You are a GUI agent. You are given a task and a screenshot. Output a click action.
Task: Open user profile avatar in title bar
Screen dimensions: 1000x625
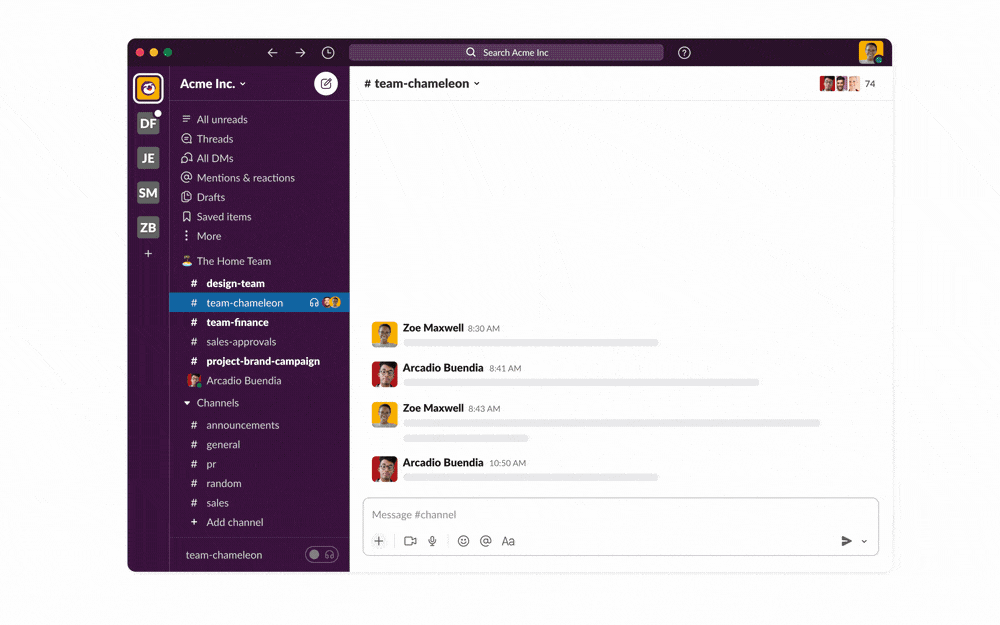point(871,52)
